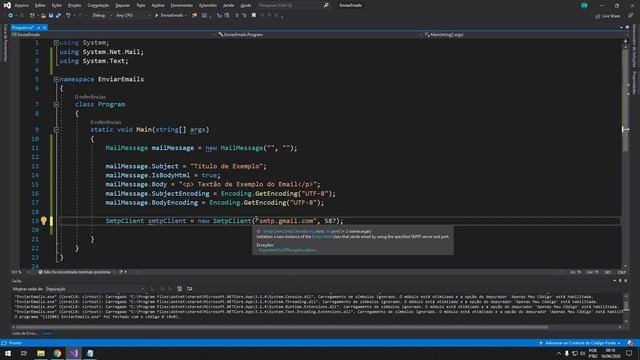Open the Exibir menu
Screen dimensions: 640x360
[x=57, y=5]
